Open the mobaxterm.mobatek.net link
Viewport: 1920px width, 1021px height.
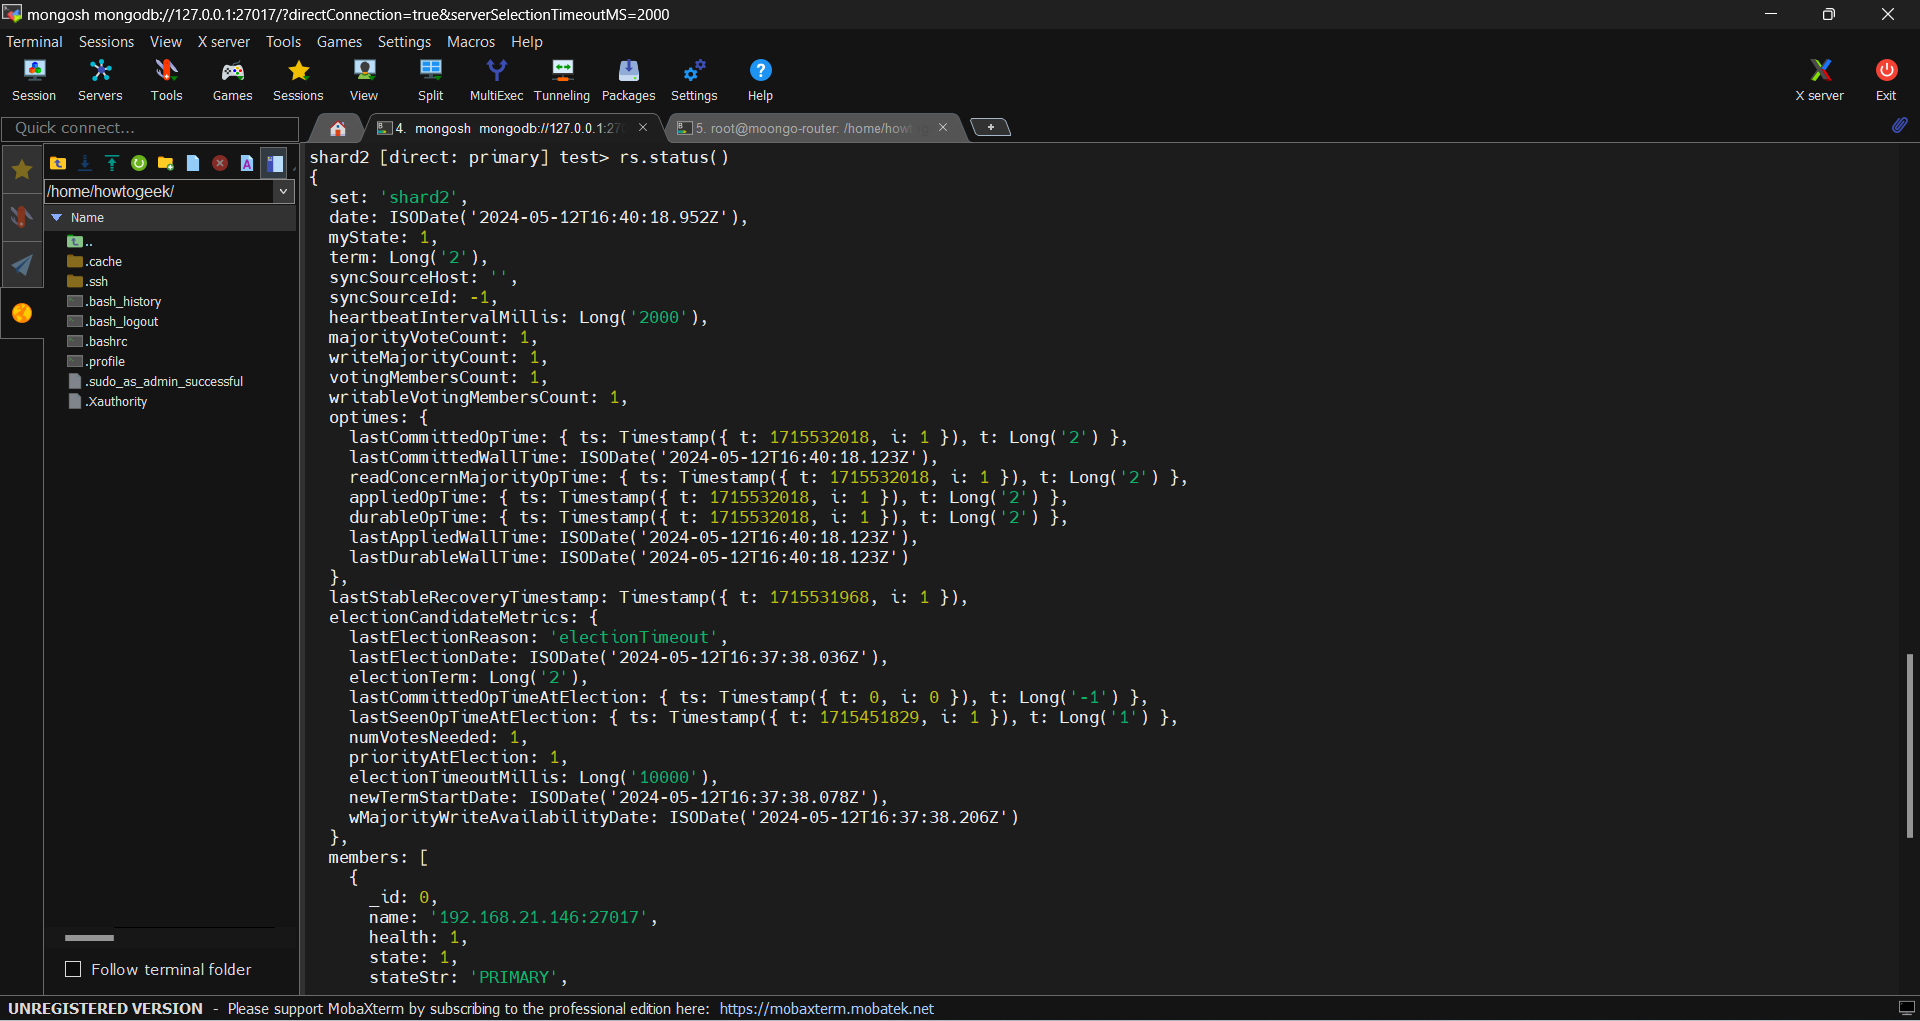826,1008
